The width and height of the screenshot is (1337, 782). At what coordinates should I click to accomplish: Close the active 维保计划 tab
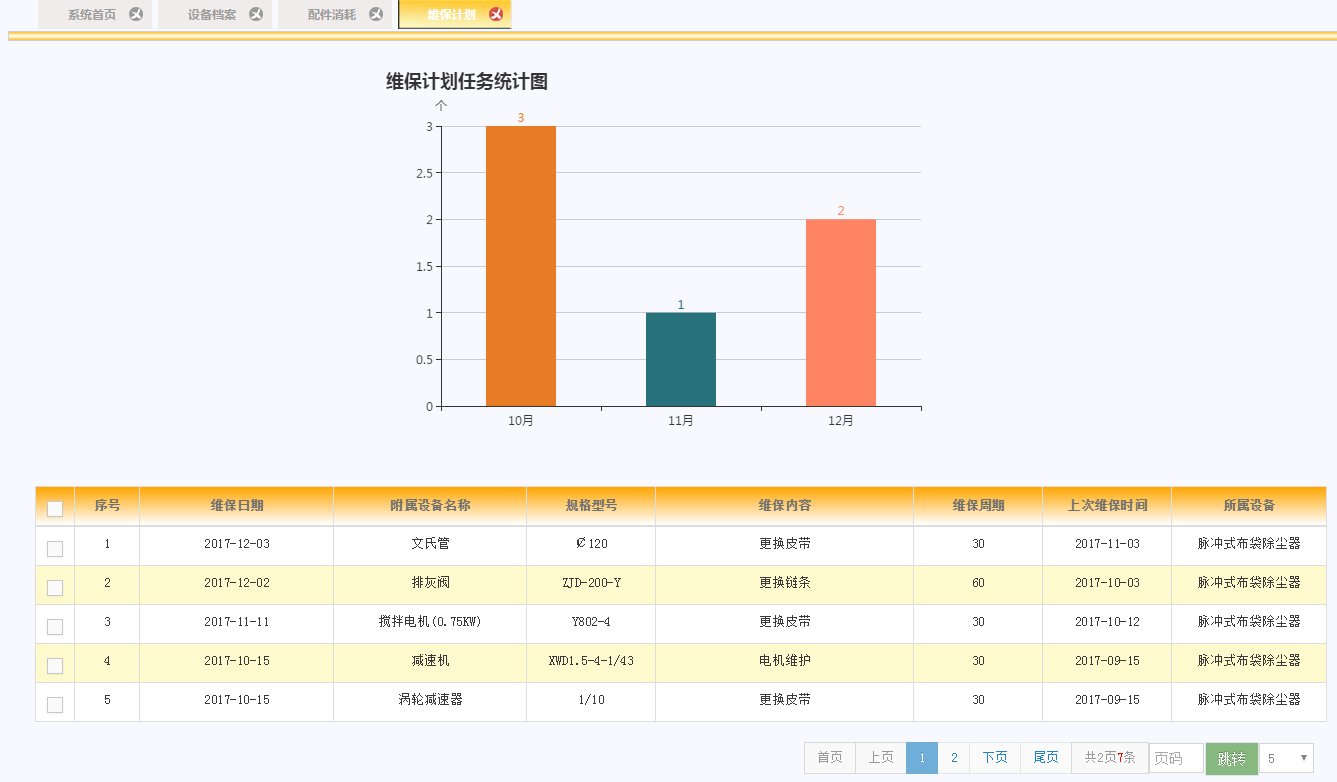(x=496, y=14)
